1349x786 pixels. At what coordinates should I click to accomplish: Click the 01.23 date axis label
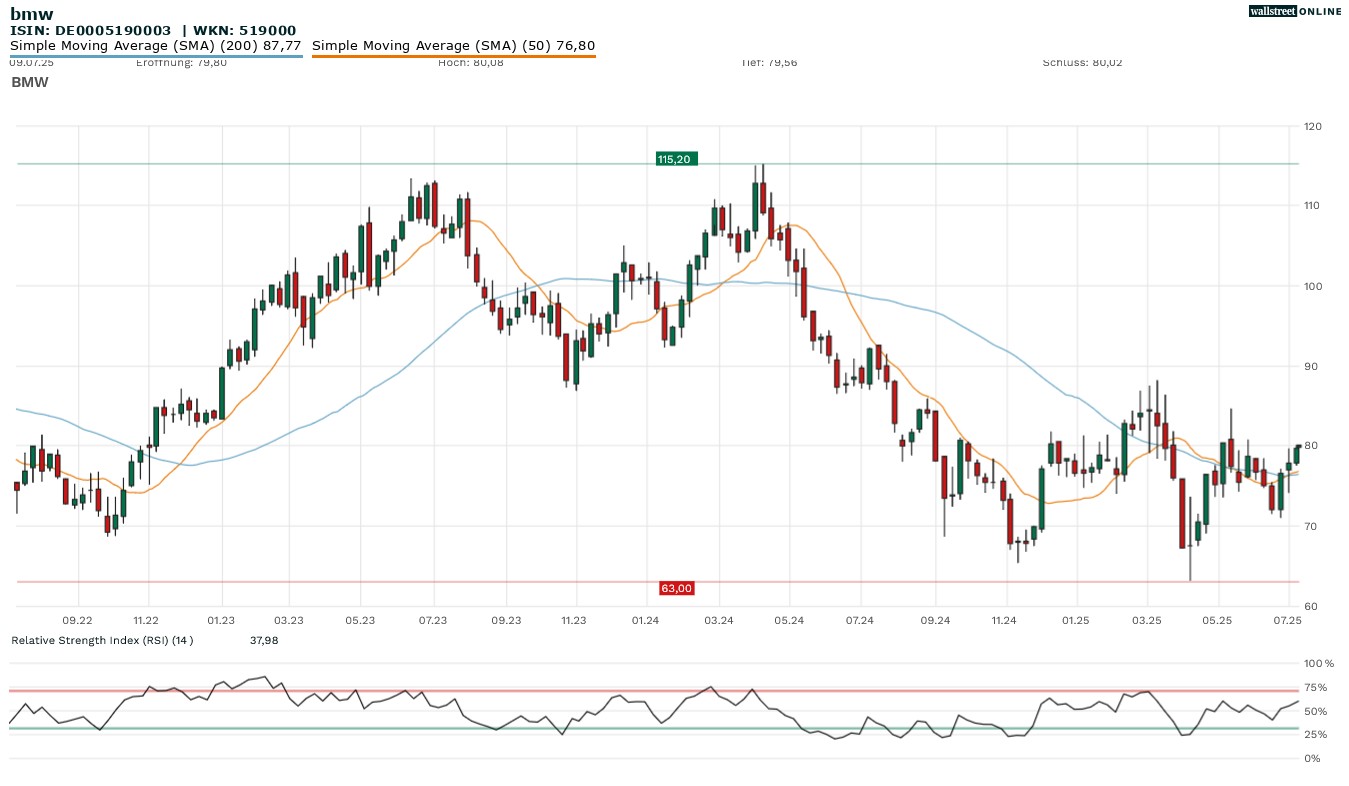click(x=221, y=621)
